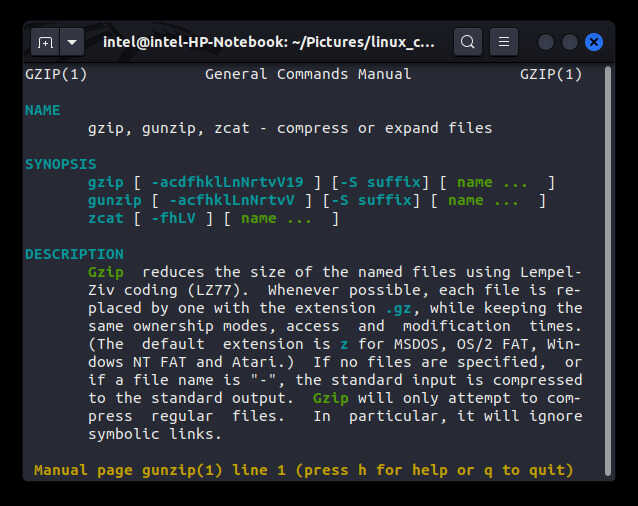Screen dimensions: 638x506
Task: Close the terminal window
Action: [594, 42]
